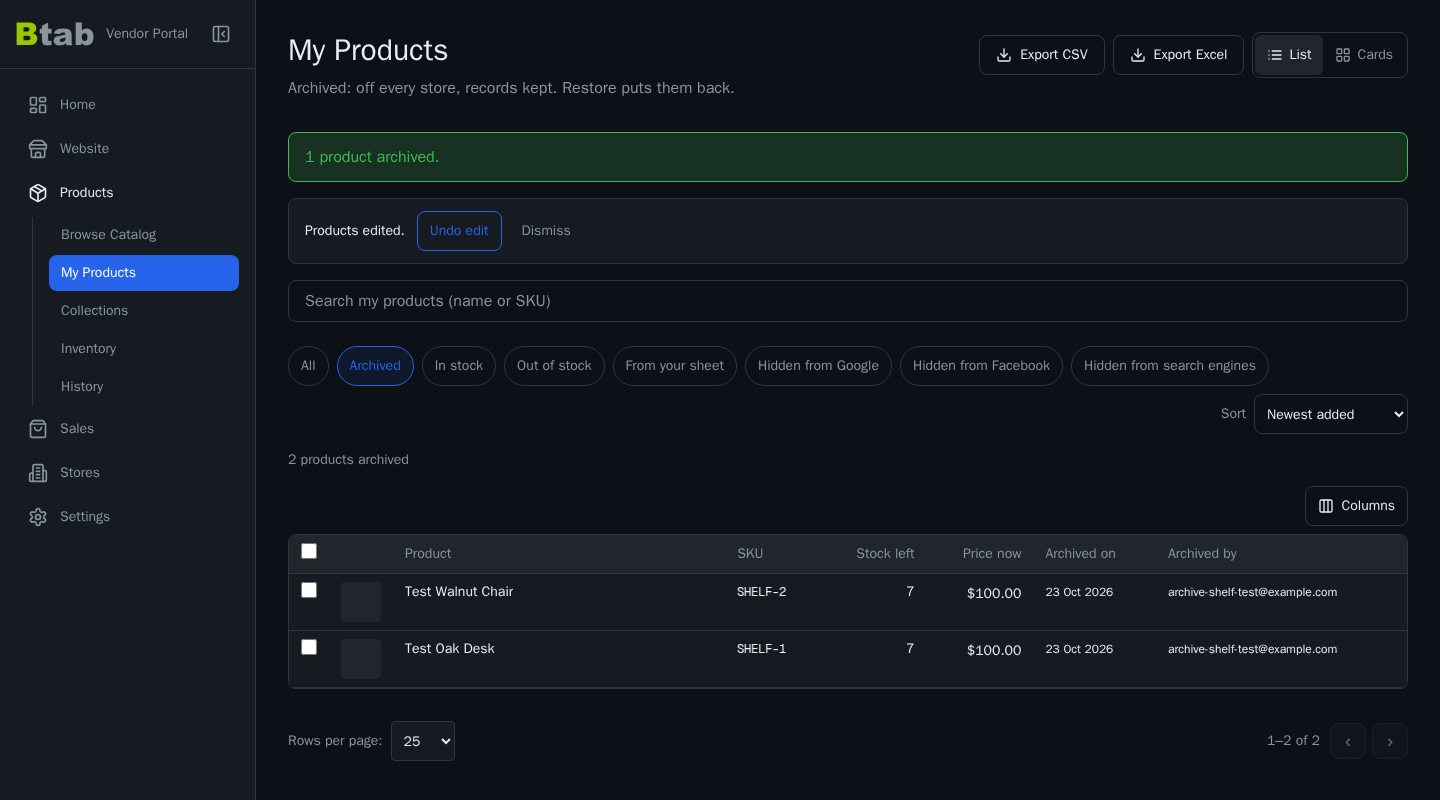Click the Test Oak Desk thumbnail

(361, 659)
